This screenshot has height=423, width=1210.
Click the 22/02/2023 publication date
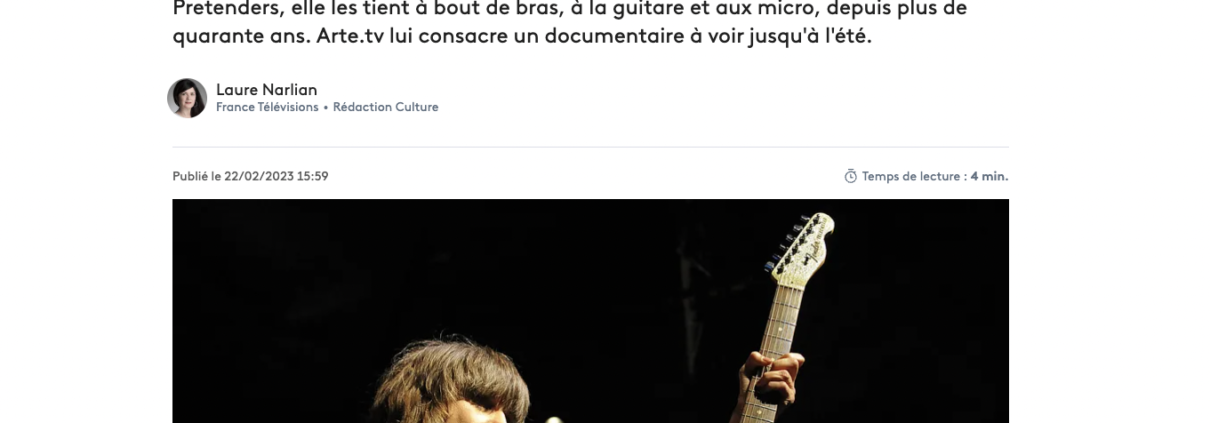tap(258, 176)
